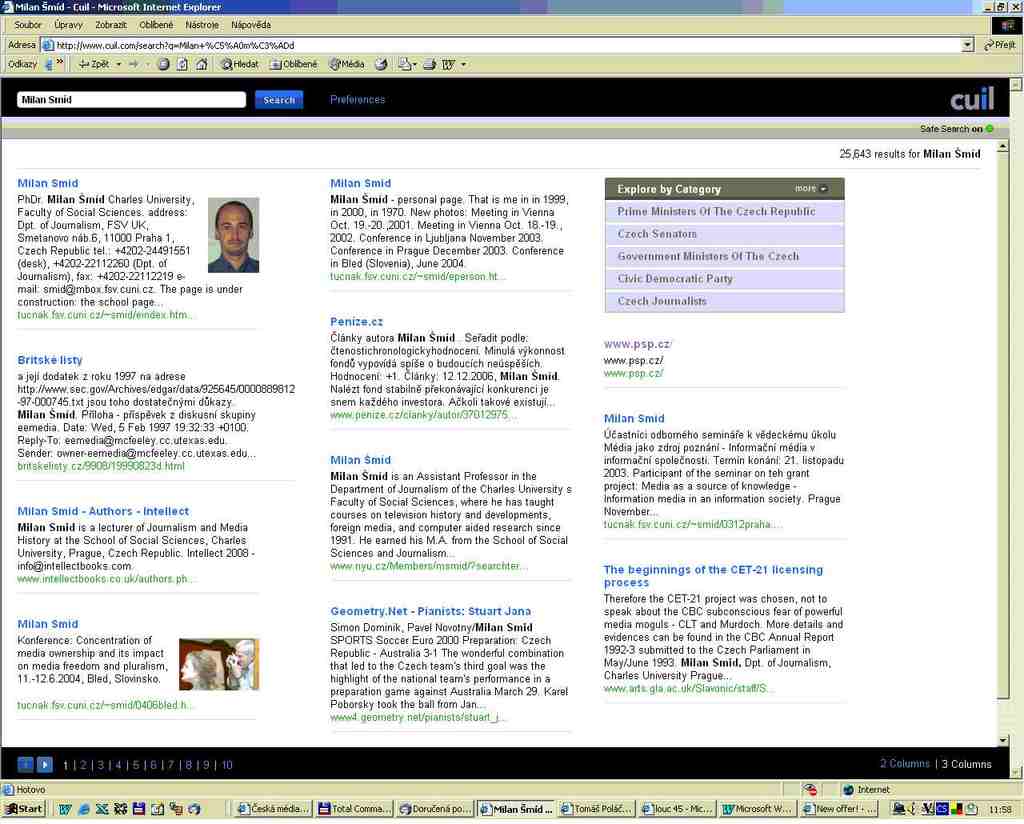Switch to Microsoft Word taskbar window
This screenshot has width=1024, height=824.
click(756, 809)
